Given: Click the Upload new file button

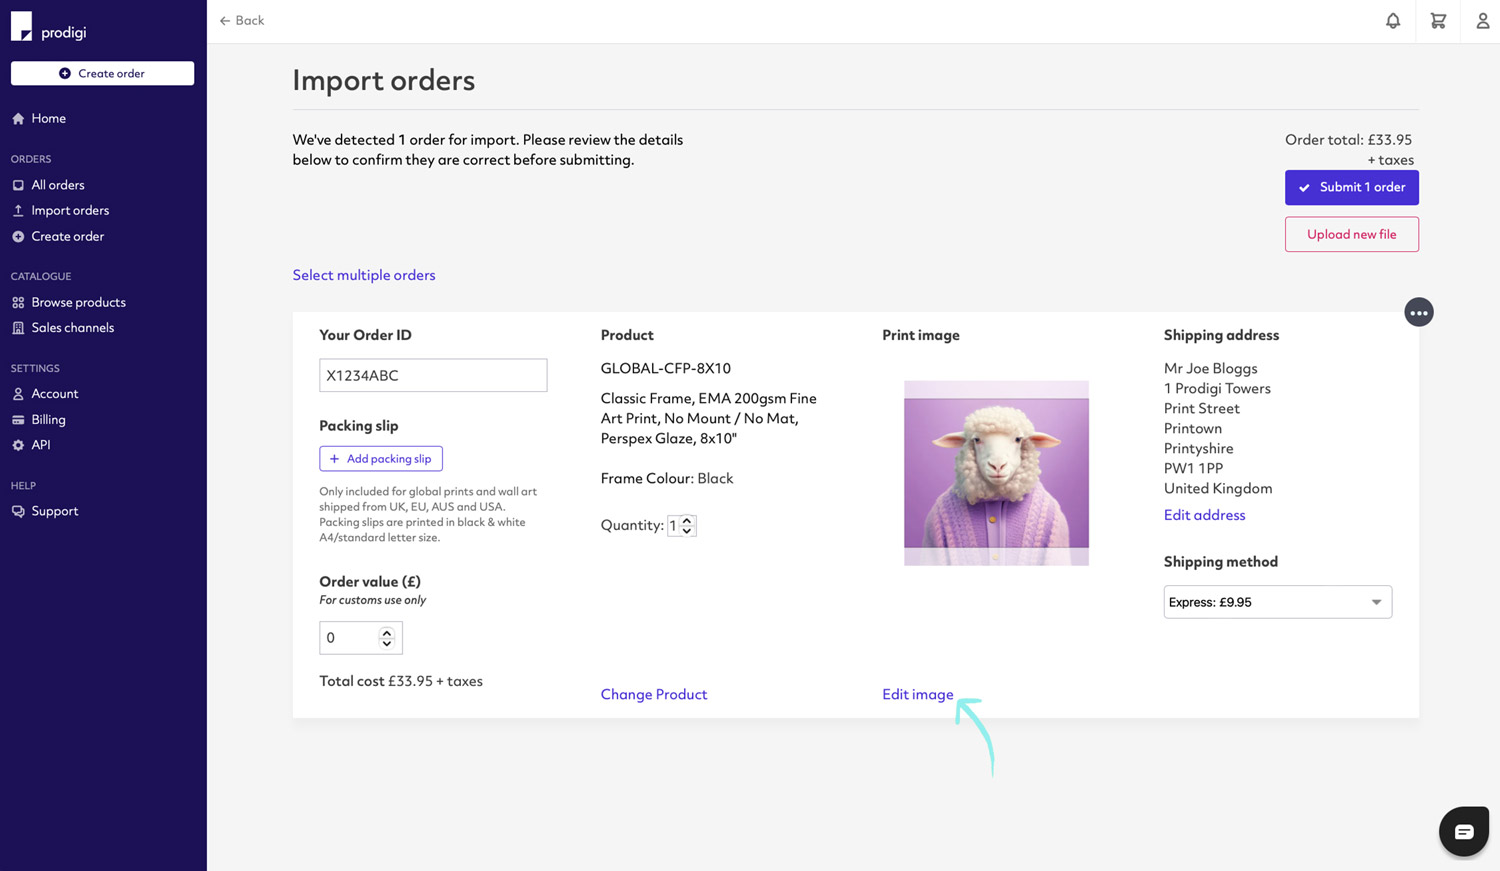Looking at the screenshot, I should tap(1351, 235).
